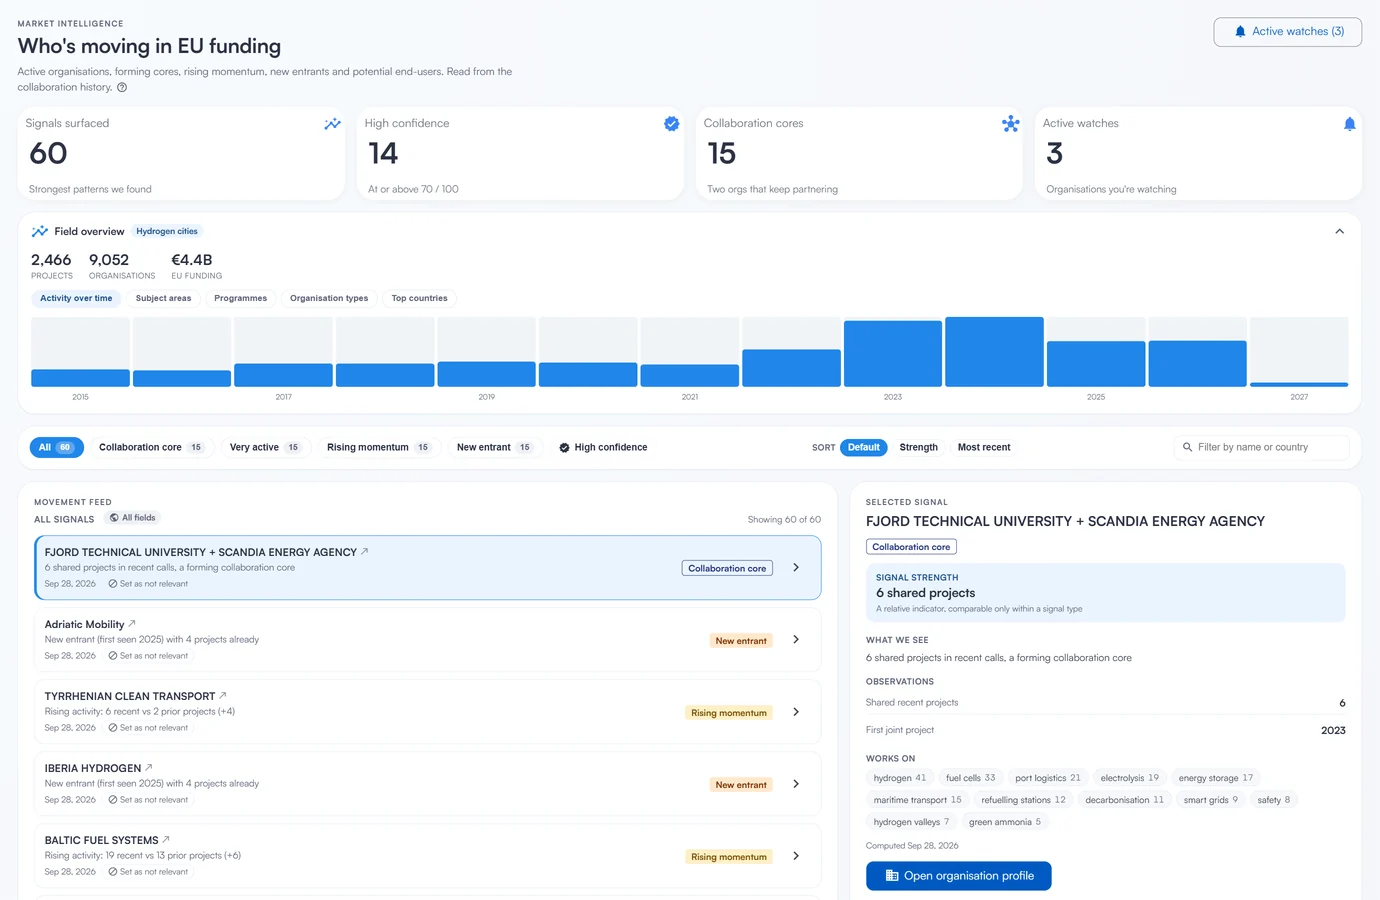Click Open organisation profile button
The width and height of the screenshot is (1380, 900).
(x=959, y=875)
